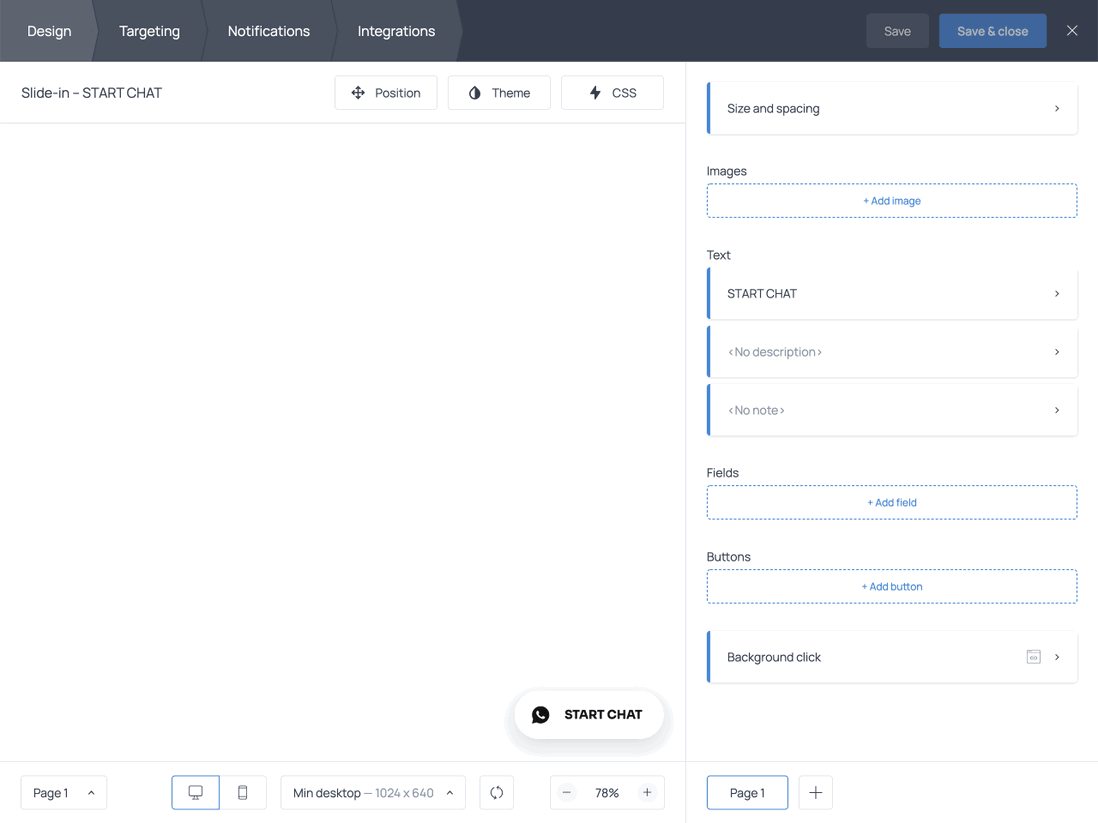
Task: Open the CSS editor
Action: tap(612, 93)
